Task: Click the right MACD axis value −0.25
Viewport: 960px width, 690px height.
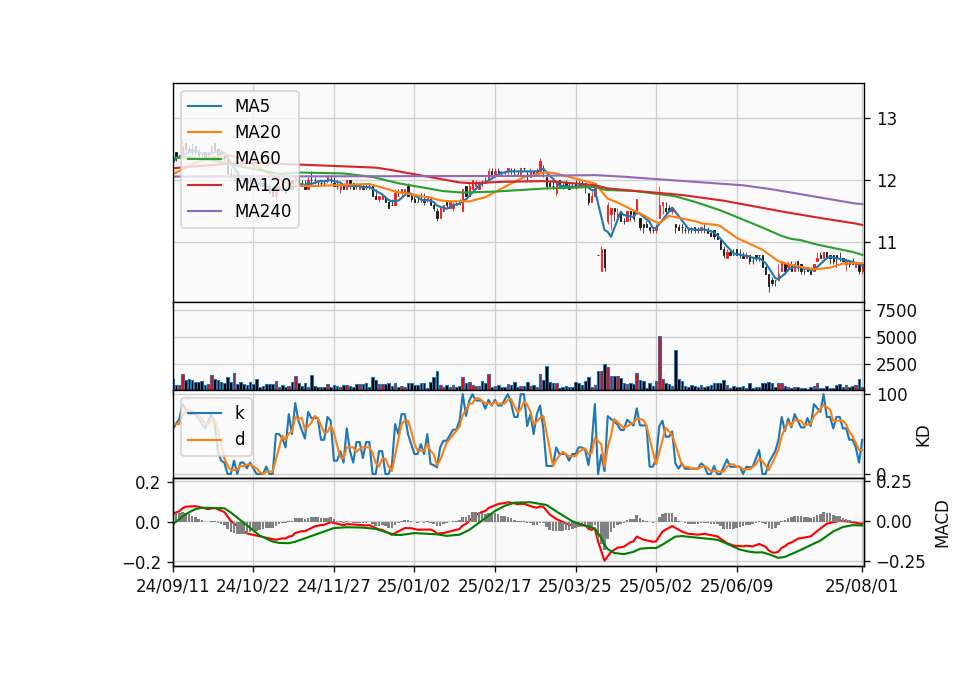Action: coord(901,561)
